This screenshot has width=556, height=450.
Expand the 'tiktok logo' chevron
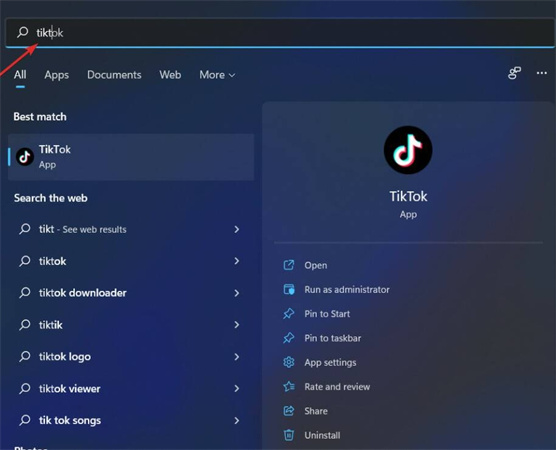click(x=237, y=357)
